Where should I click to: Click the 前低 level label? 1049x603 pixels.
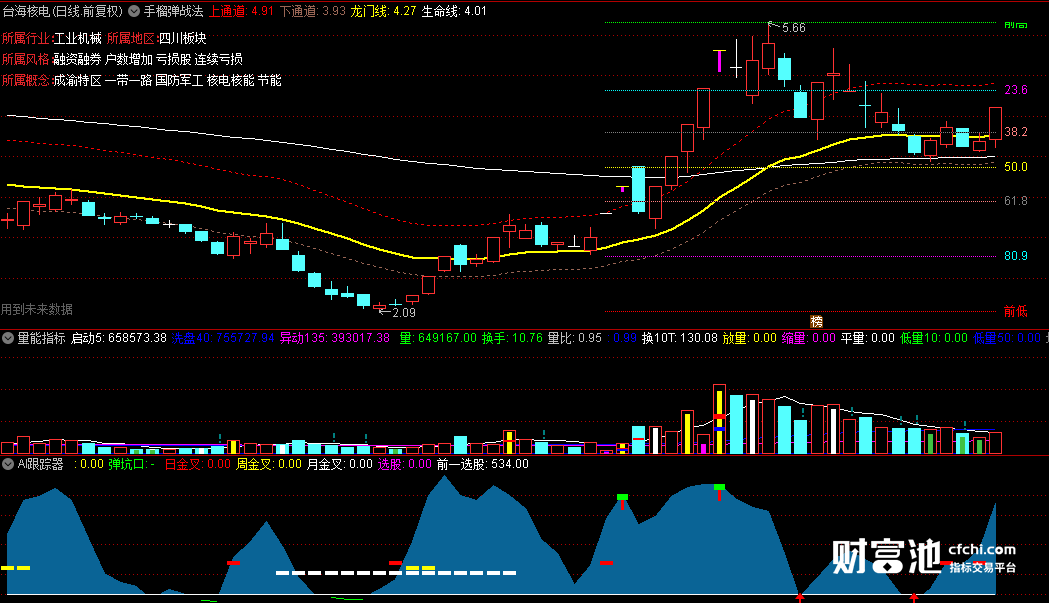point(1016,311)
